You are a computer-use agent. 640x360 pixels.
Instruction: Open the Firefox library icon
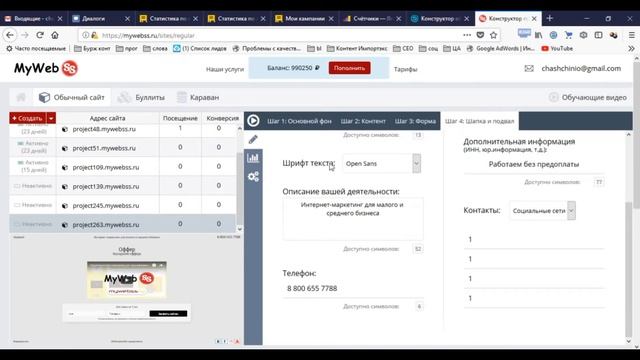pos(539,35)
